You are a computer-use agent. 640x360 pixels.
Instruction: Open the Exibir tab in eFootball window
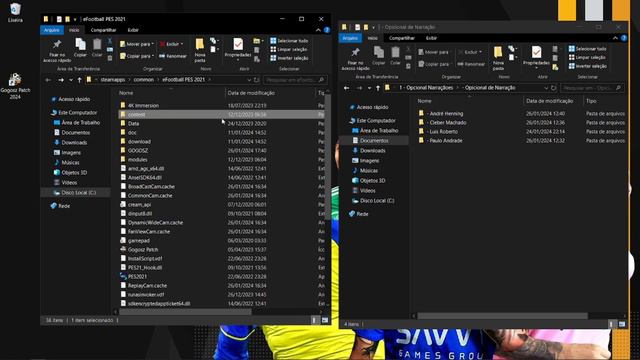pyautogui.click(x=133, y=30)
